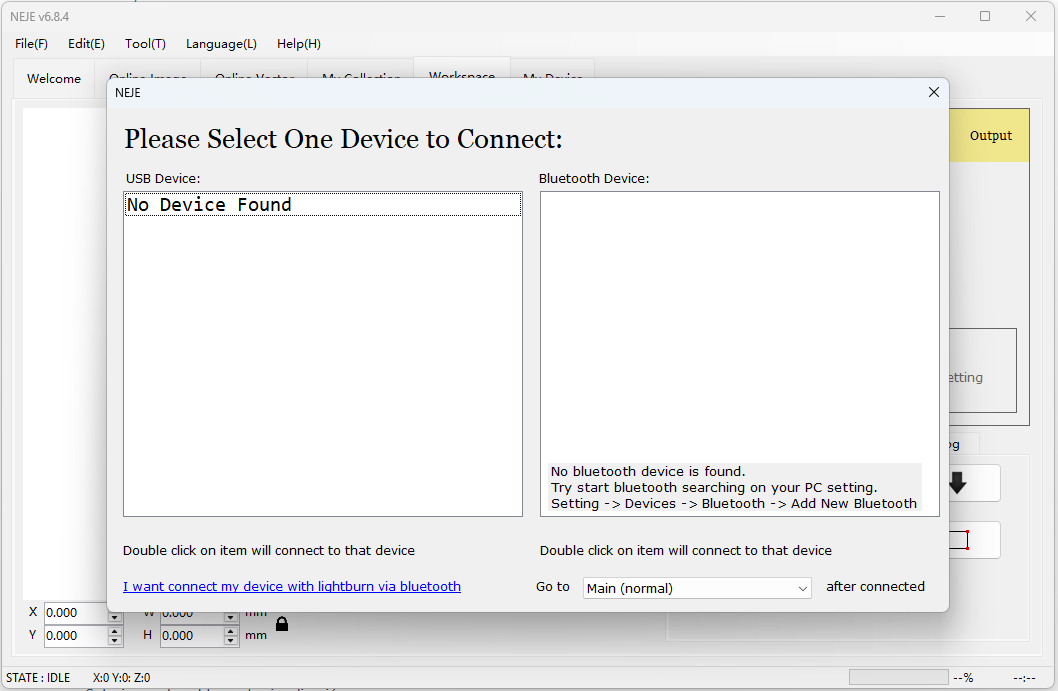Screen dimensions: 1058x691
Task: Increase the X position spinner value
Action: click(x=115, y=608)
